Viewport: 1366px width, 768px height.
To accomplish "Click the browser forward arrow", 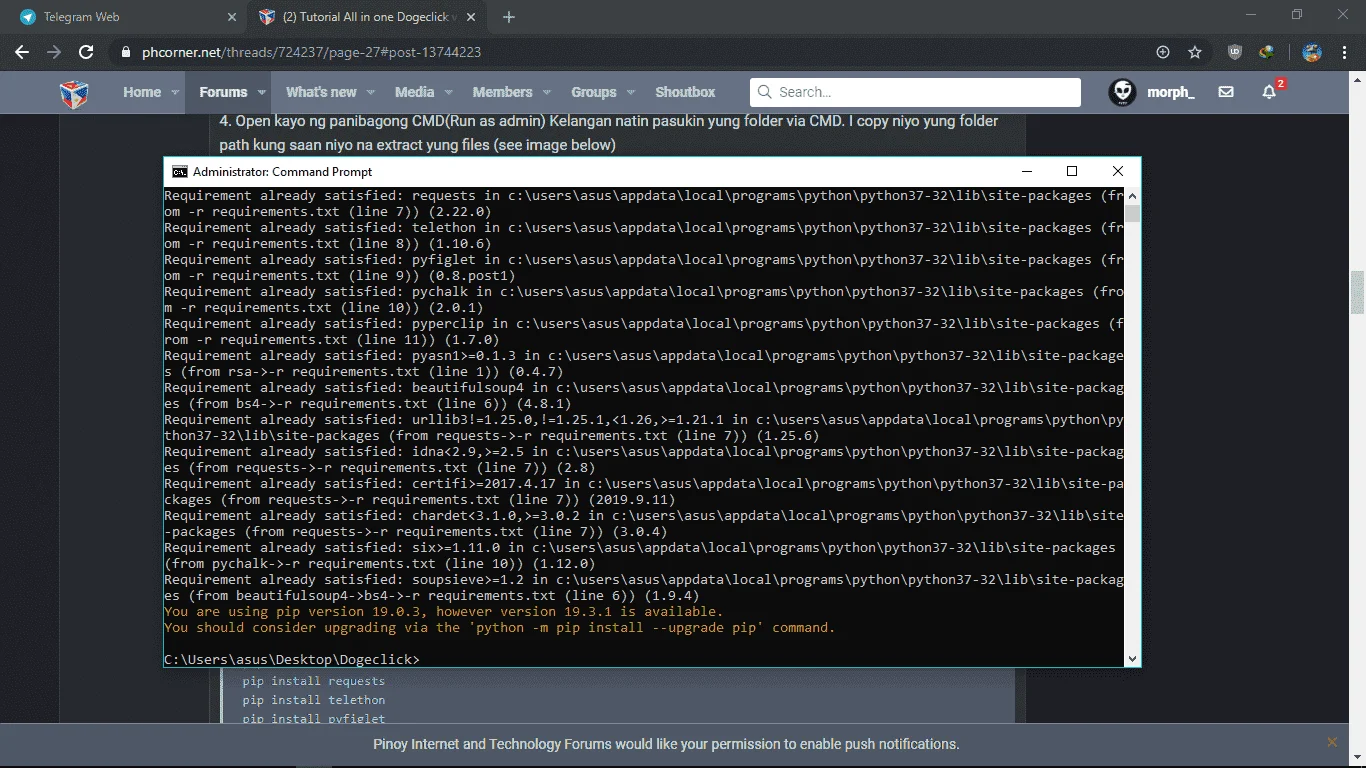I will [54, 52].
